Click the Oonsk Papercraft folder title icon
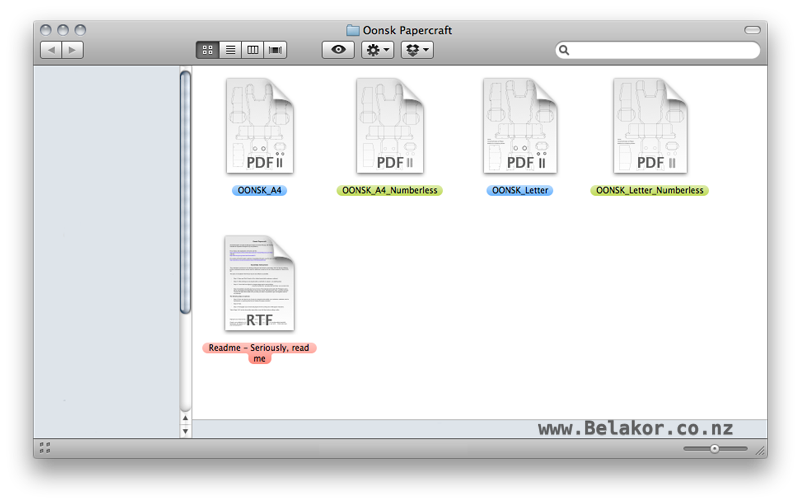This screenshot has height=503, width=800. pyautogui.click(x=353, y=30)
